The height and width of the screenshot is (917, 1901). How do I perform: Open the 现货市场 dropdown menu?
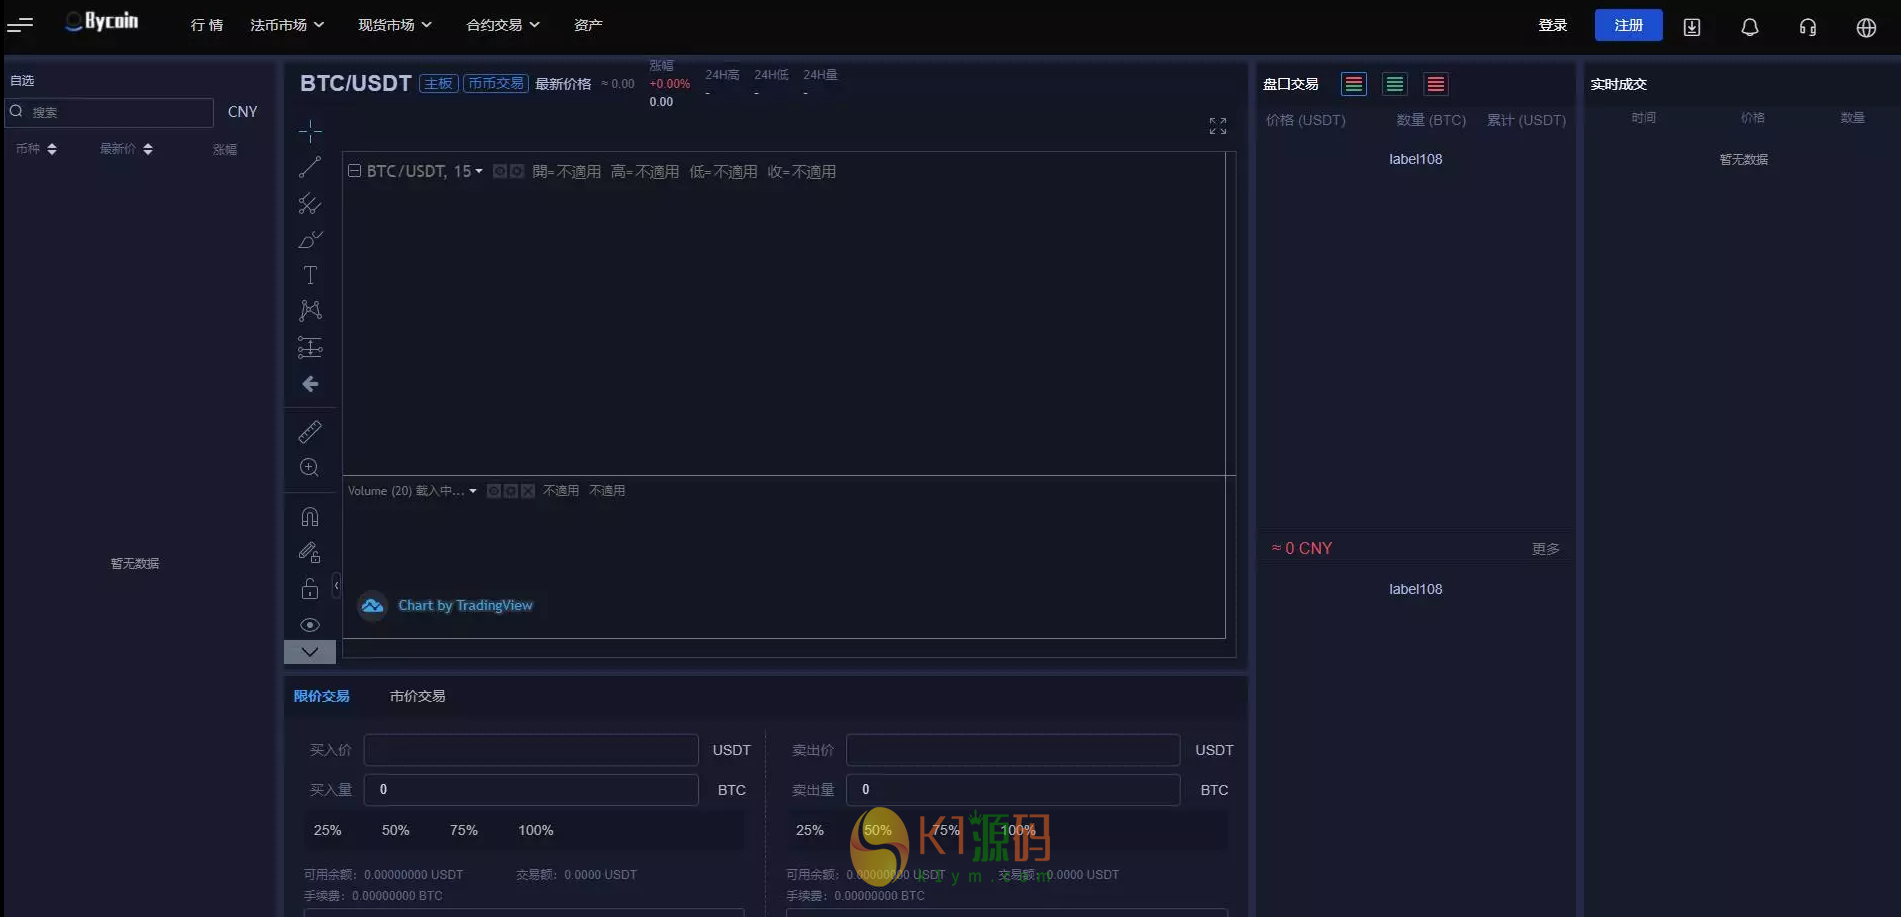[x=395, y=25]
